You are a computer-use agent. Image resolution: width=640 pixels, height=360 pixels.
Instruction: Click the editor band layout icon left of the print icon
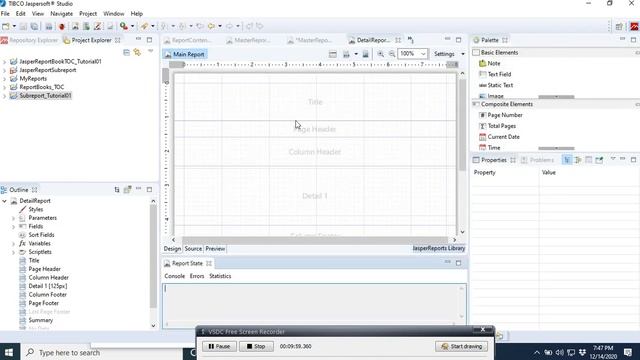click(x=333, y=54)
